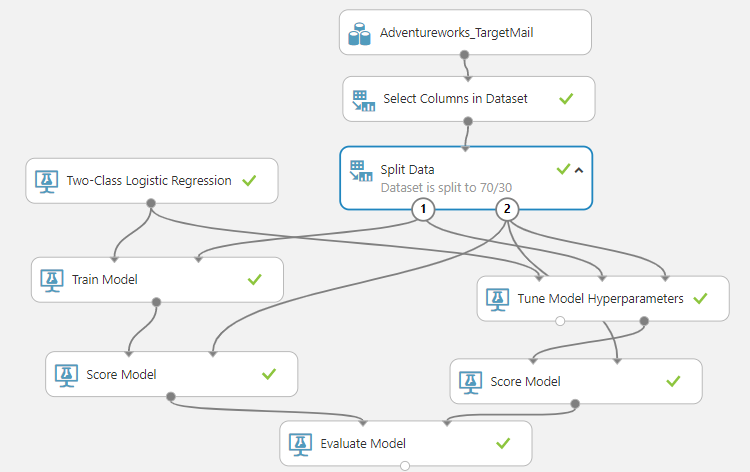Click the Adventureworks_TargetMail dataset icon
The height and width of the screenshot is (472, 750).
(x=360, y=34)
